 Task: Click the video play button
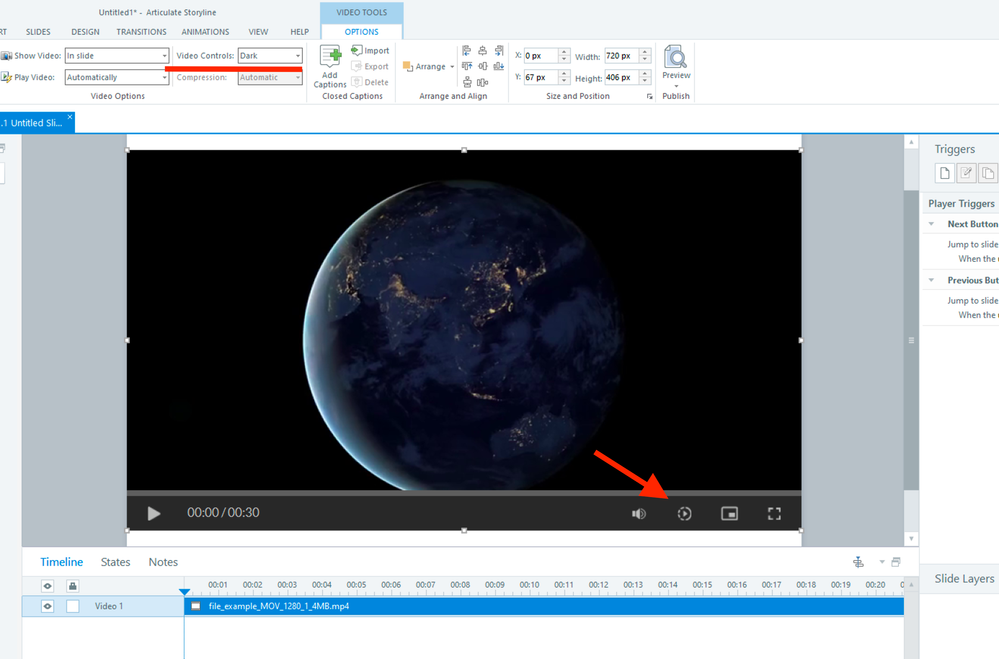pos(153,513)
